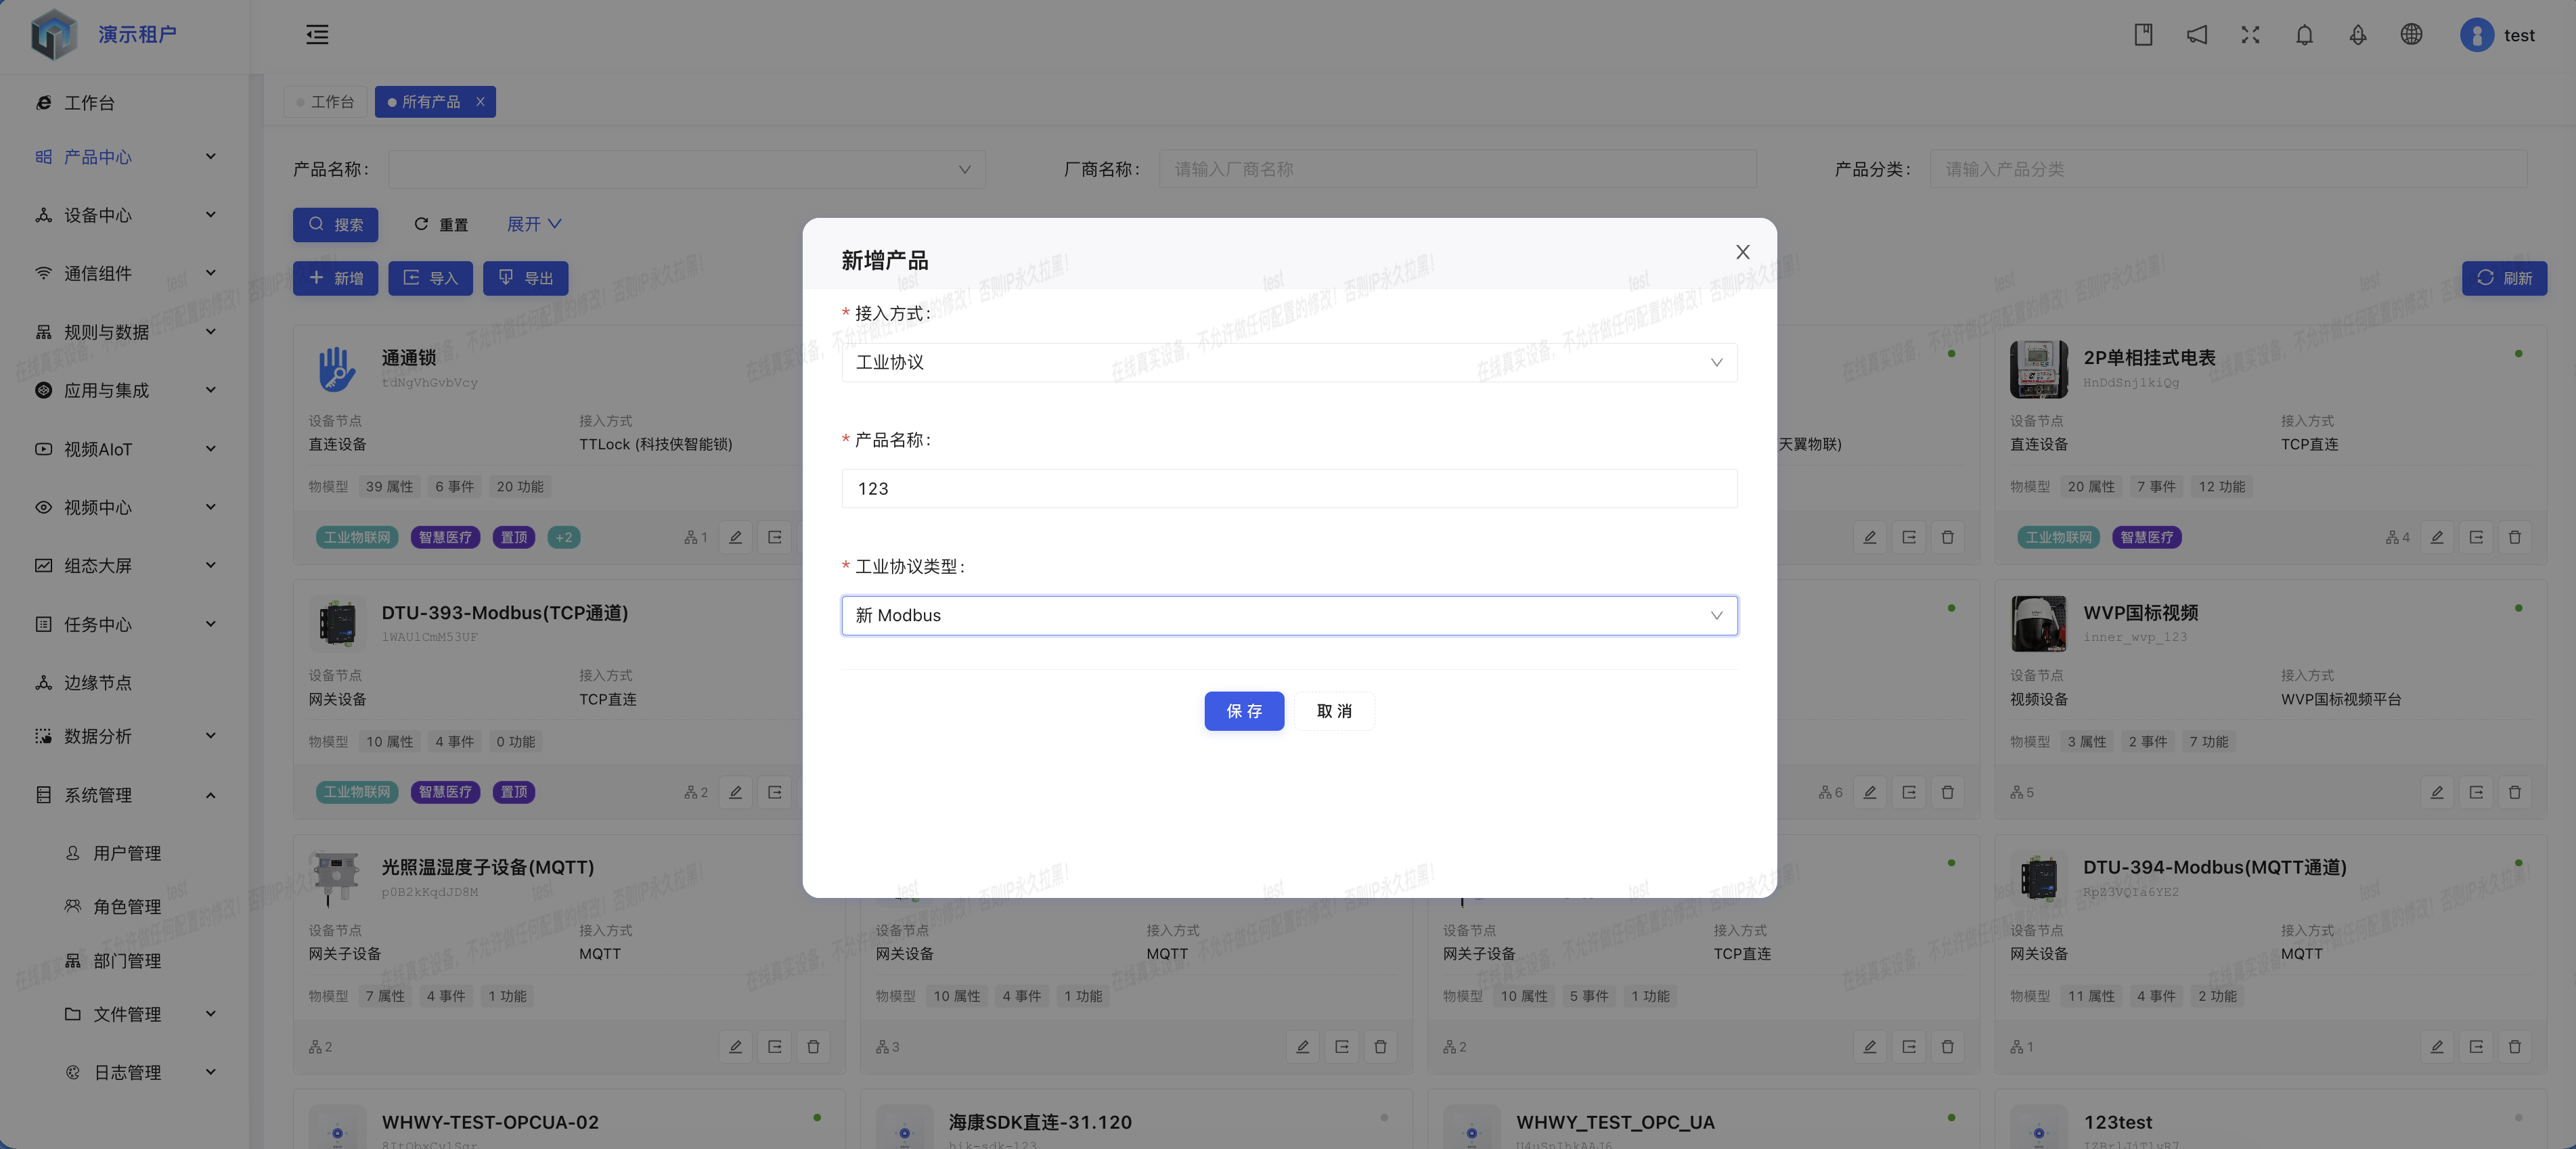The image size is (2576, 1149).
Task: Export the DTU-393-Modbus product
Action: (x=774, y=792)
